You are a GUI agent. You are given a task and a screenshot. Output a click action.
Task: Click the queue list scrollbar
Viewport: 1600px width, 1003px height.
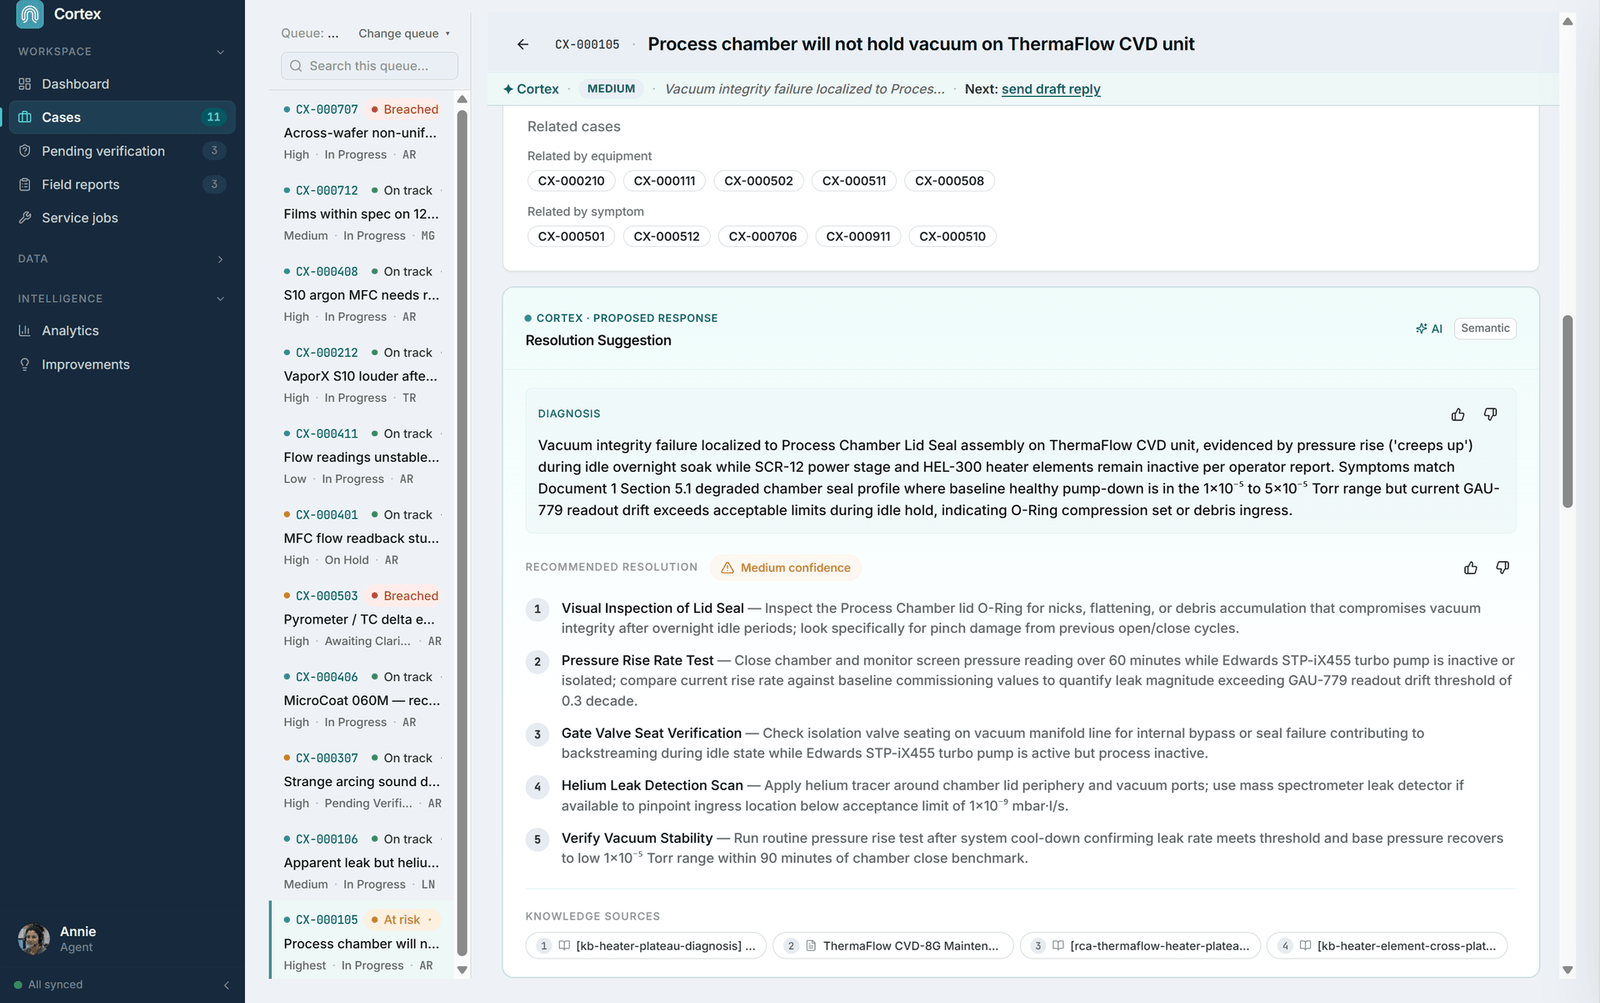pyautogui.click(x=462, y=533)
